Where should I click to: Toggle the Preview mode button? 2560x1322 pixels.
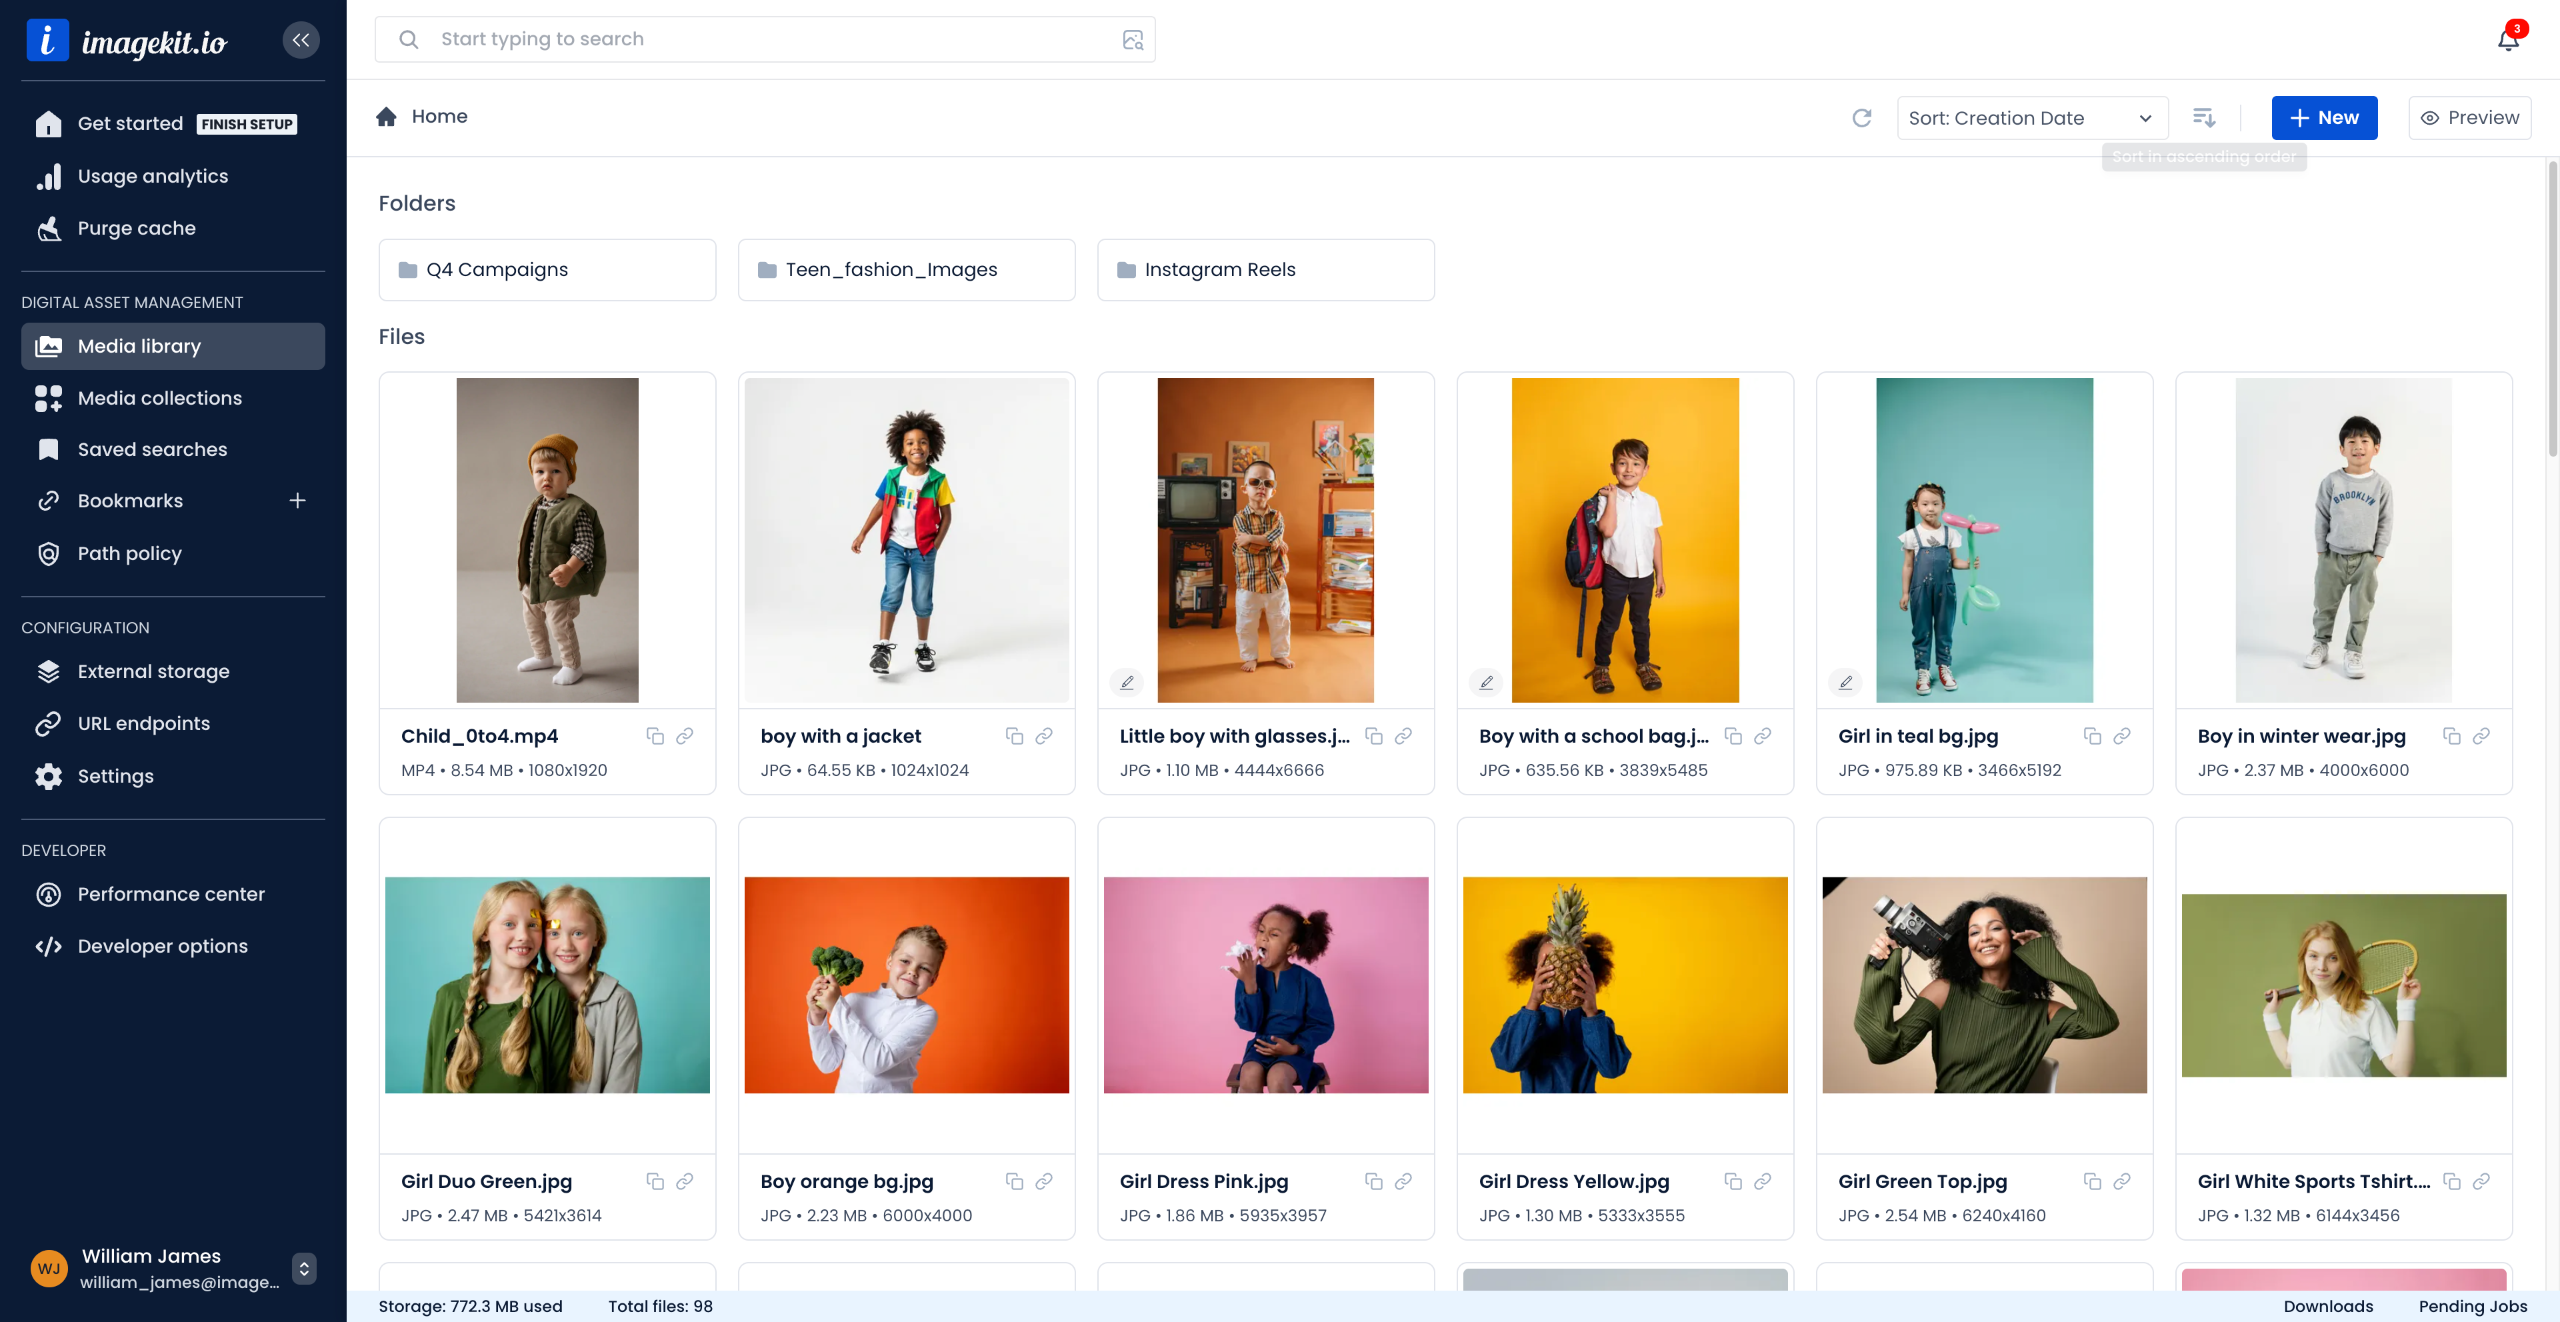2470,118
